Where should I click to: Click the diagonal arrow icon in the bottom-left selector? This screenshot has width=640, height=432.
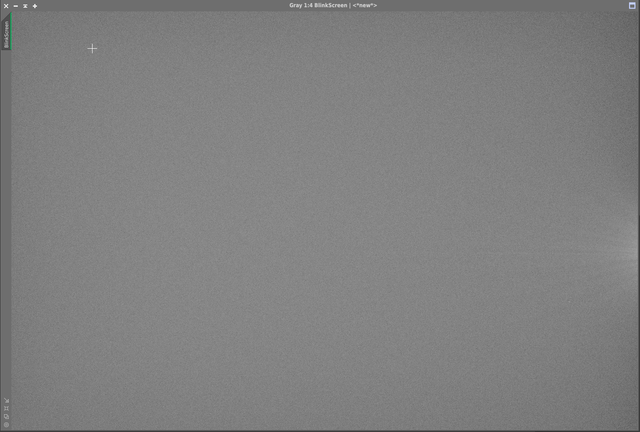[x=6, y=401]
